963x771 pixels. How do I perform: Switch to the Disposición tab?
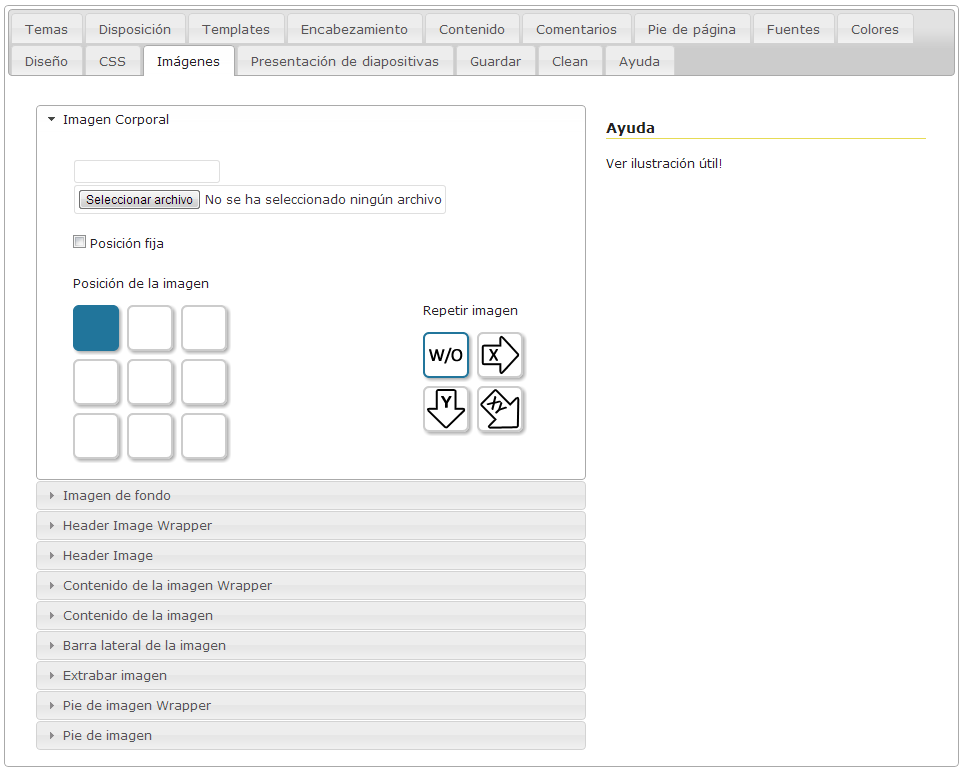(135, 29)
